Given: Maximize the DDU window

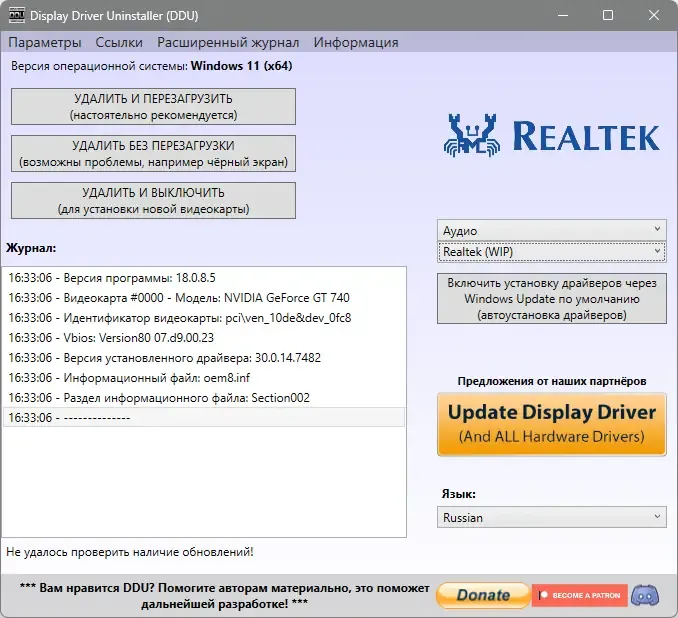Looking at the screenshot, I should 608,16.
